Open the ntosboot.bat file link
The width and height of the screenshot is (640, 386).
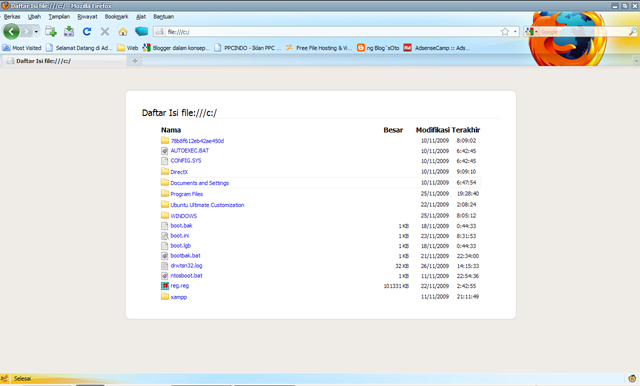(x=187, y=276)
